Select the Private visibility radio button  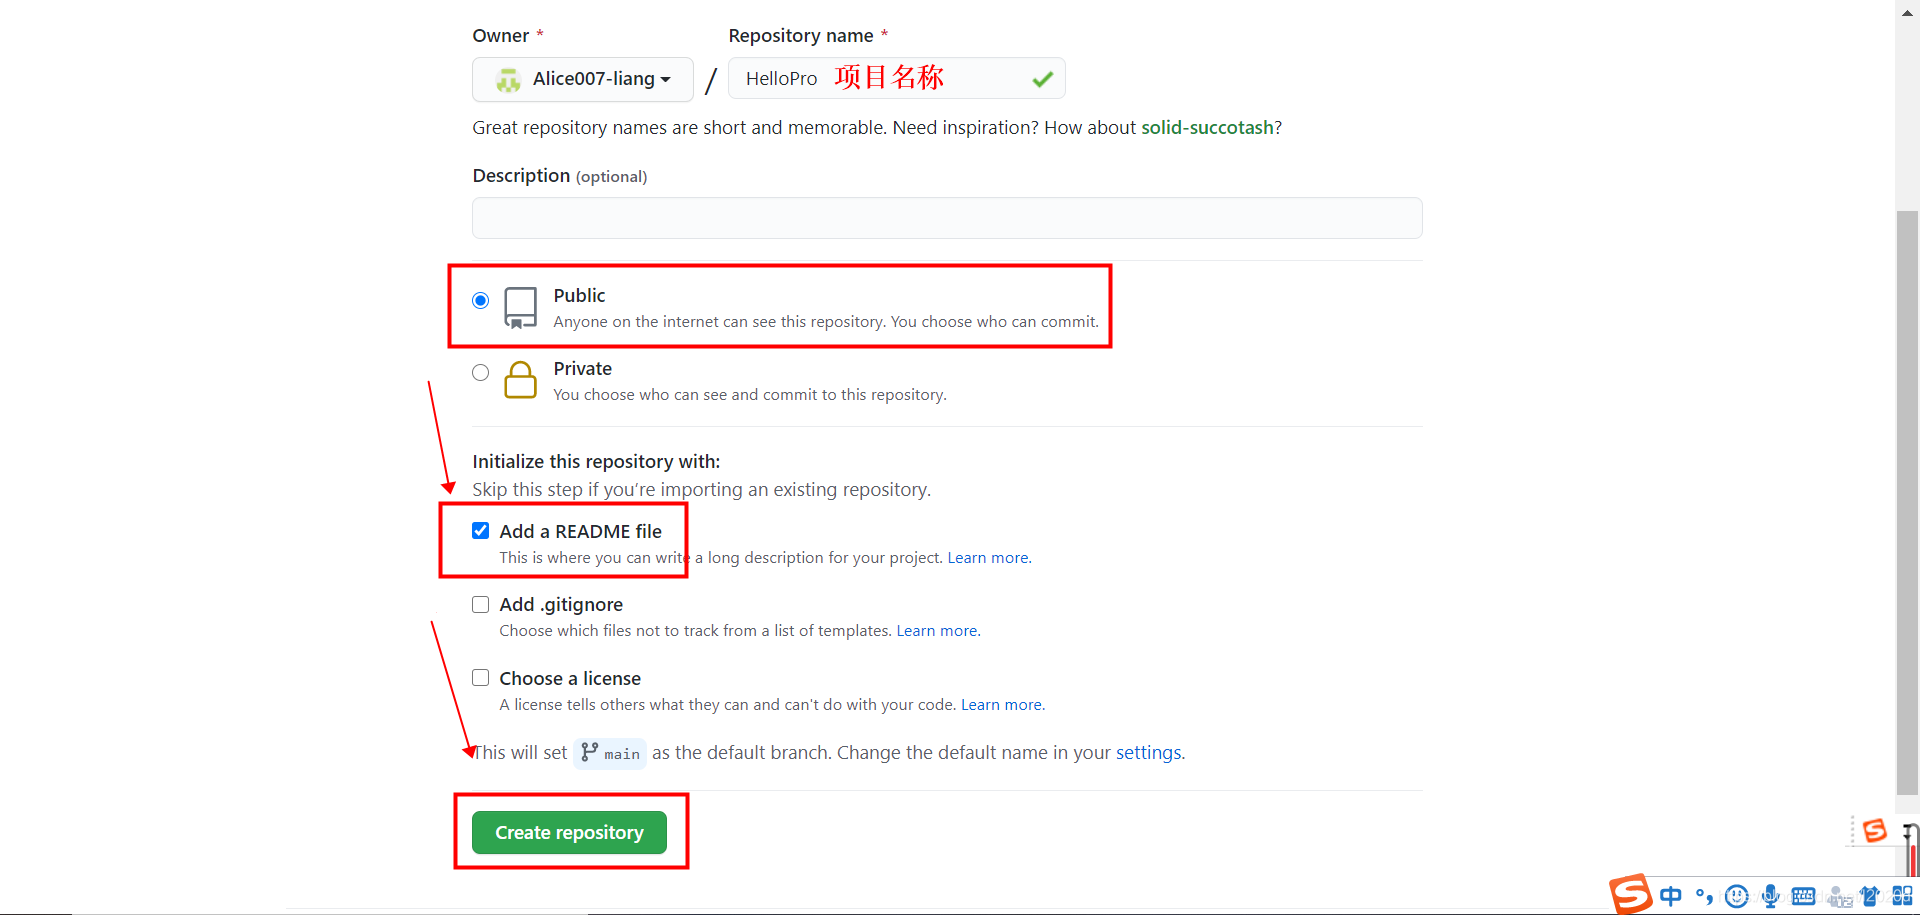pos(481,372)
